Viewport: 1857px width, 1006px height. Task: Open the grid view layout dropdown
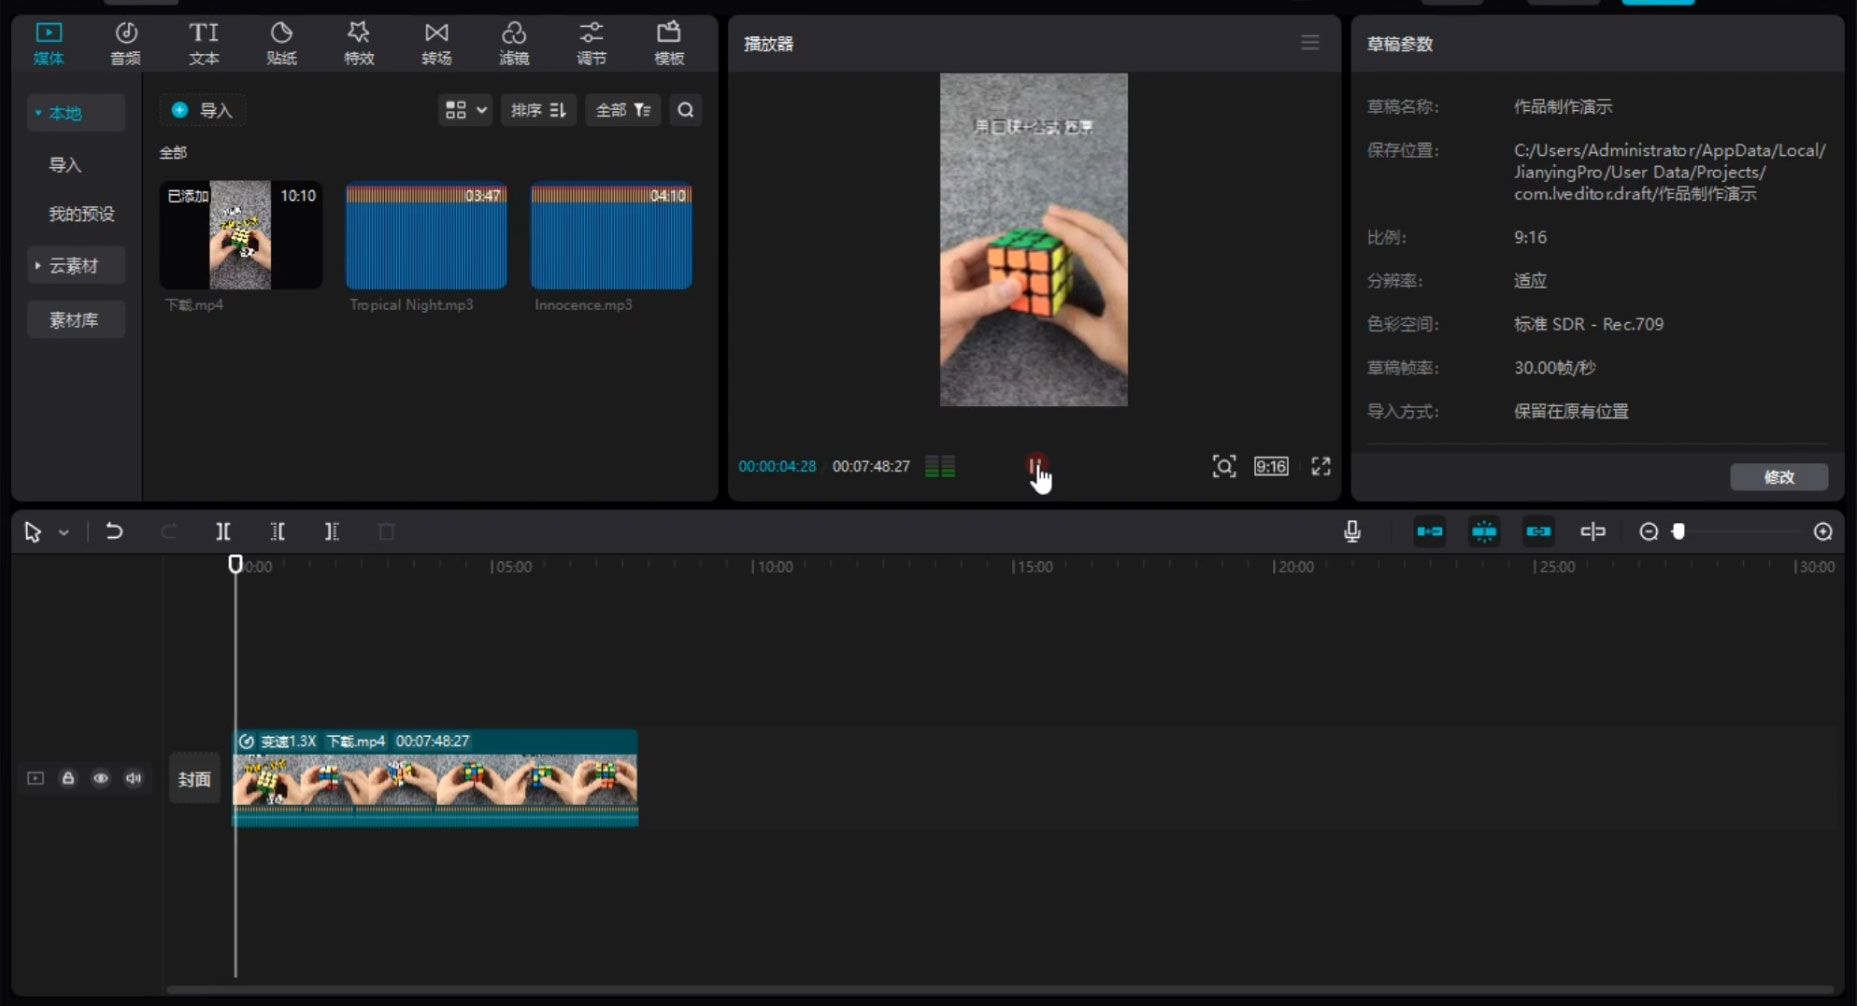point(465,110)
